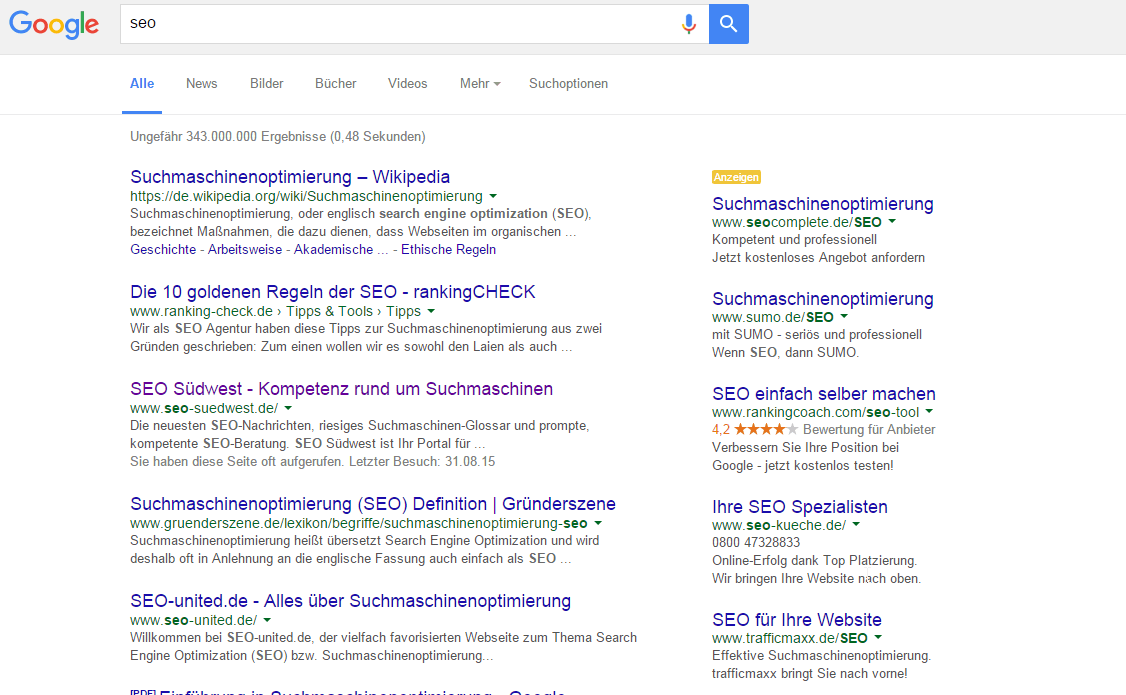1126x695 pixels.
Task: Click the de.wikipedia.org URL text
Action: (306, 196)
